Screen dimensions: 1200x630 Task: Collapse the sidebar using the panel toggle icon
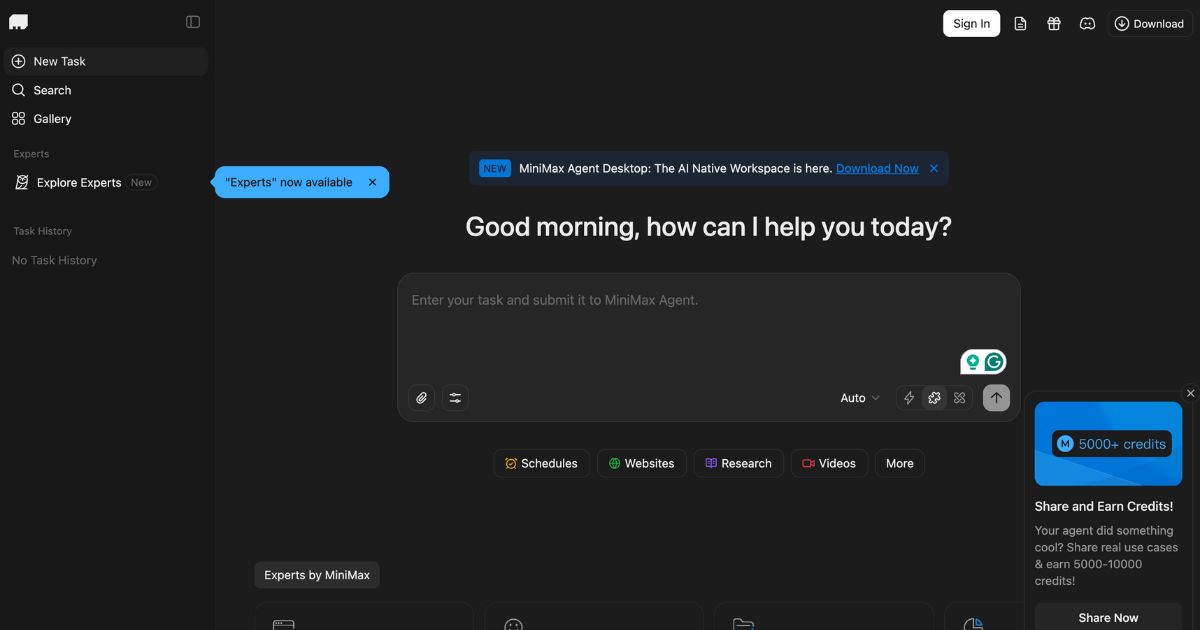tap(193, 22)
